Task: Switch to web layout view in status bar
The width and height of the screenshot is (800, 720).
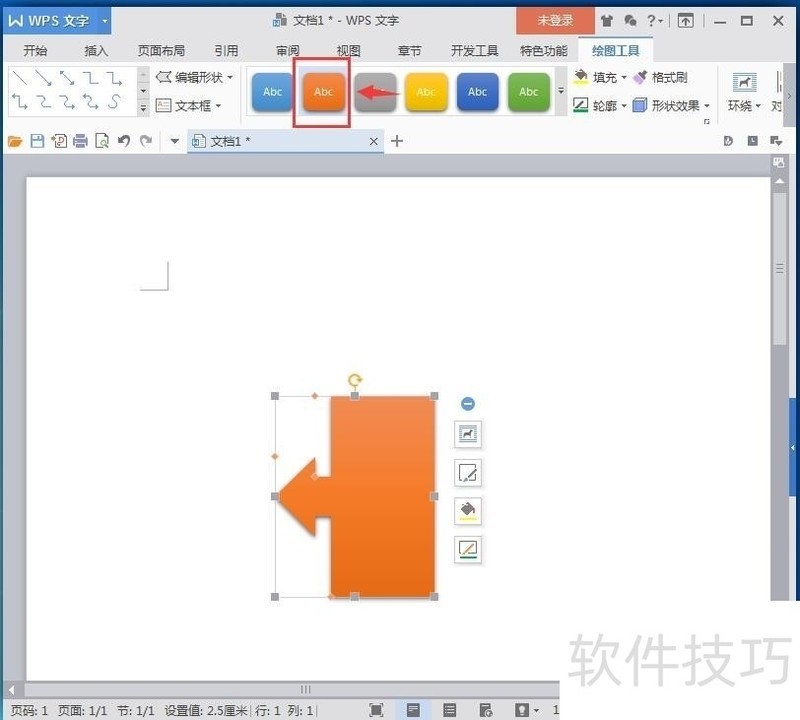Action: 486,710
